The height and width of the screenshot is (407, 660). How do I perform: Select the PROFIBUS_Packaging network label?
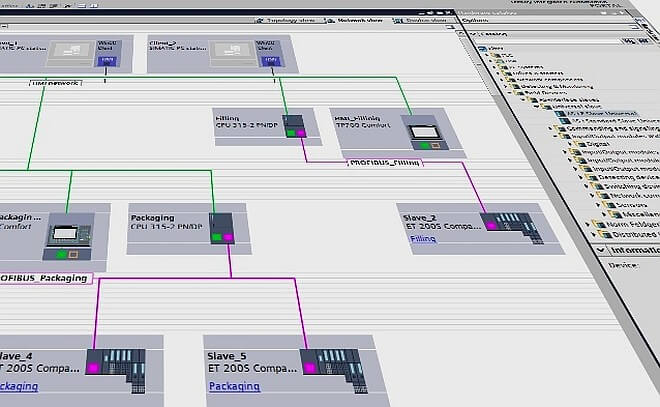44,278
